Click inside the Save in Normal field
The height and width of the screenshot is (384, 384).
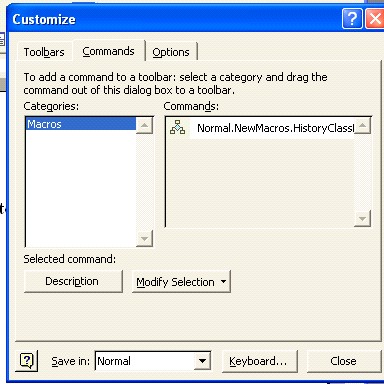coord(145,361)
